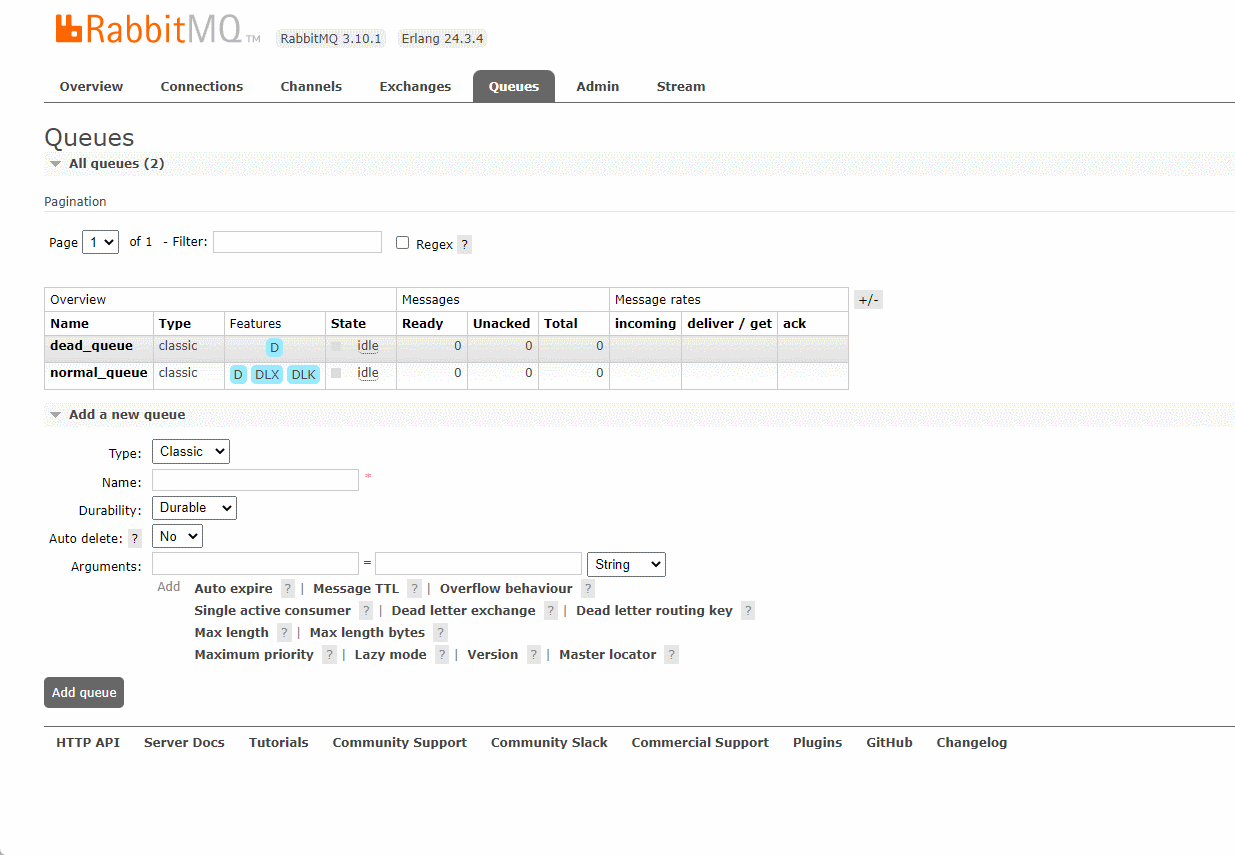Click help icon for Message TTL

pos(414,588)
